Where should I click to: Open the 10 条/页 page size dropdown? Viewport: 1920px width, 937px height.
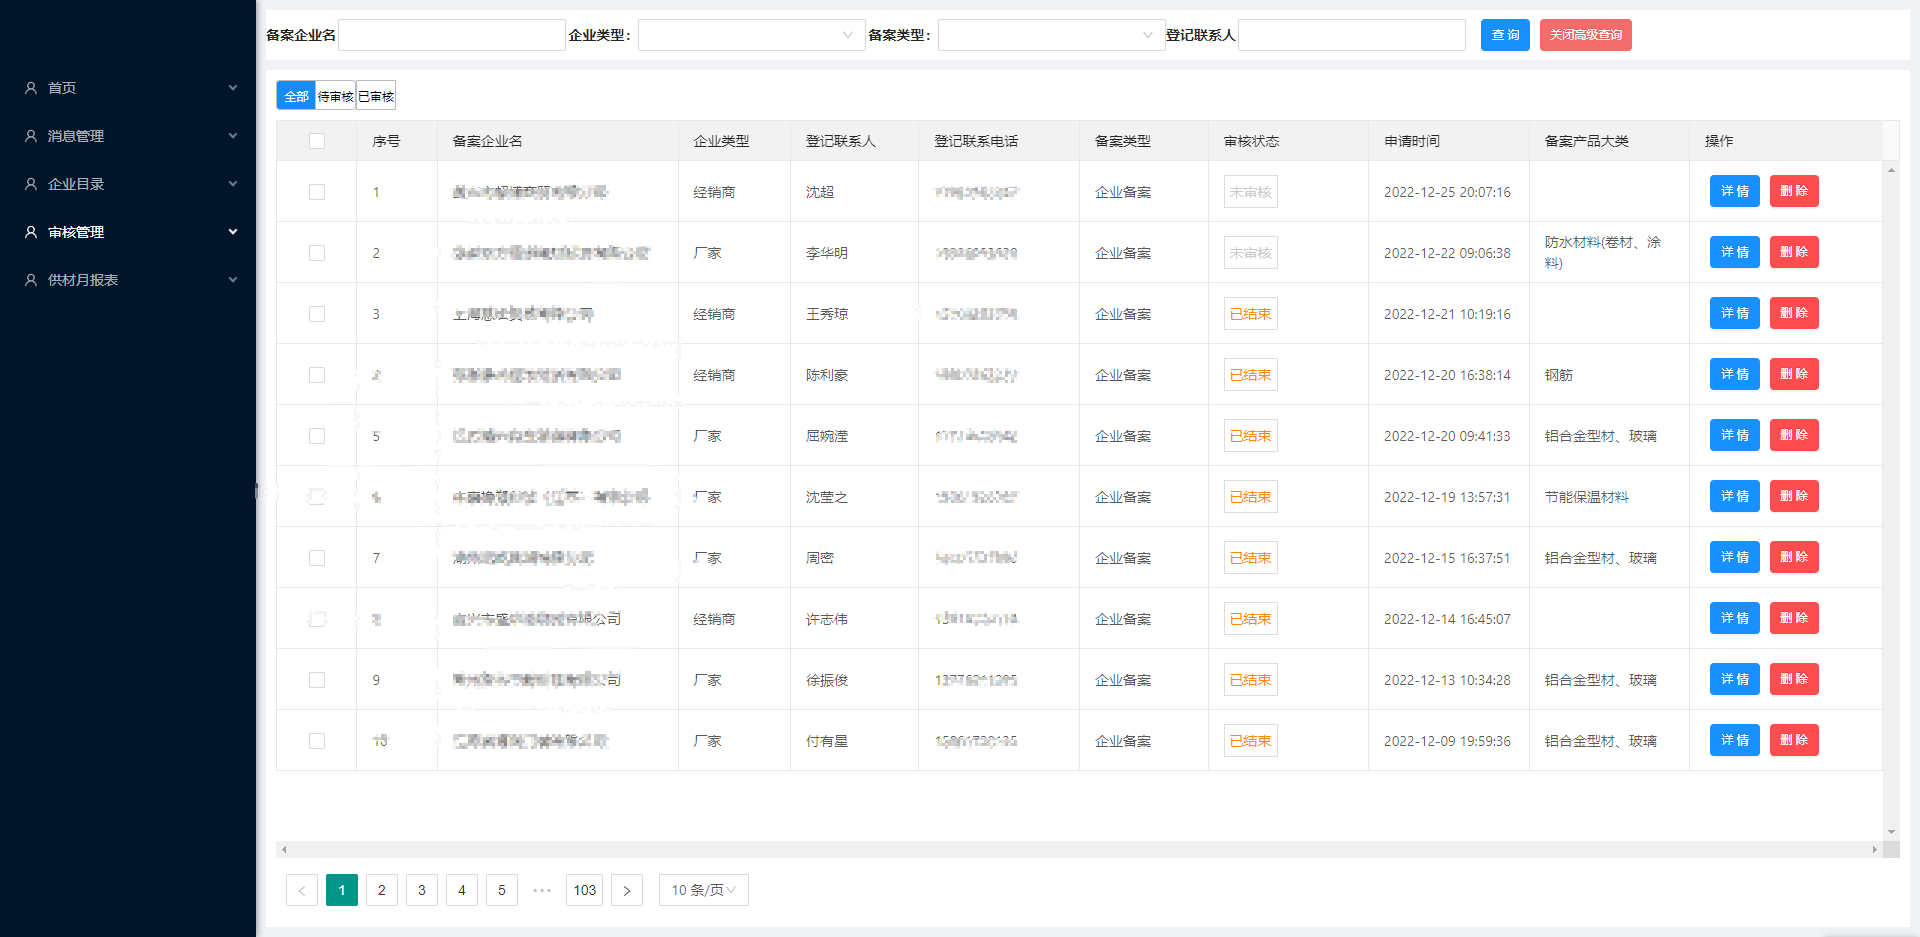704,890
